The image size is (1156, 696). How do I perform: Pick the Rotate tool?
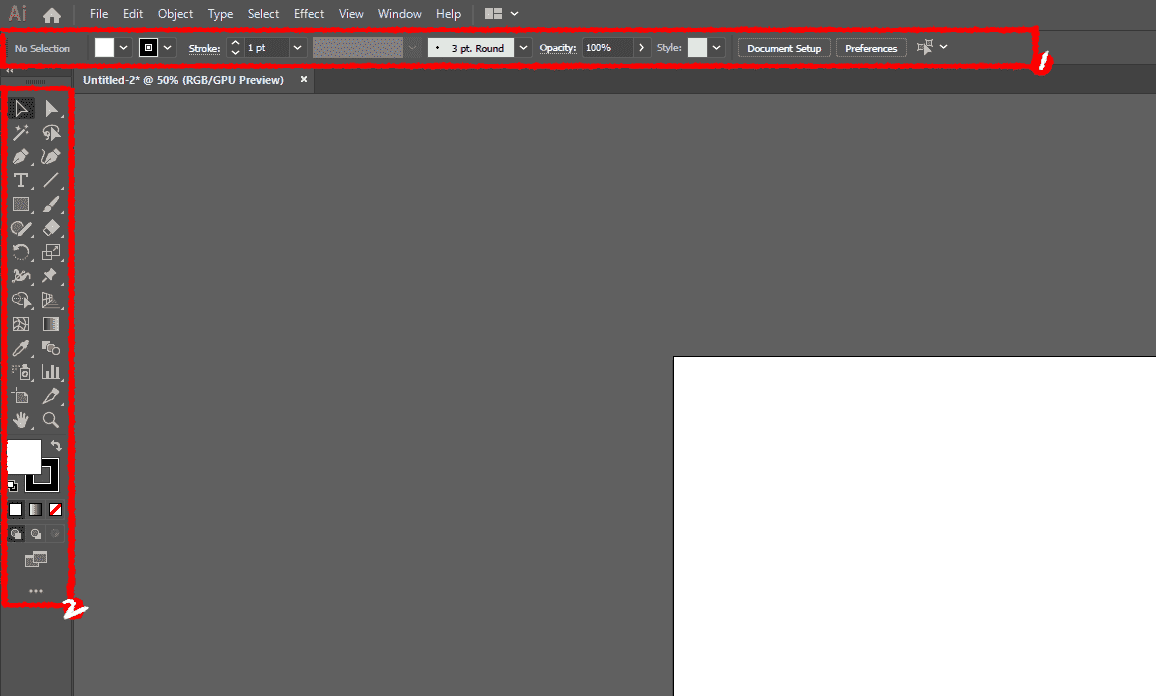[21, 252]
